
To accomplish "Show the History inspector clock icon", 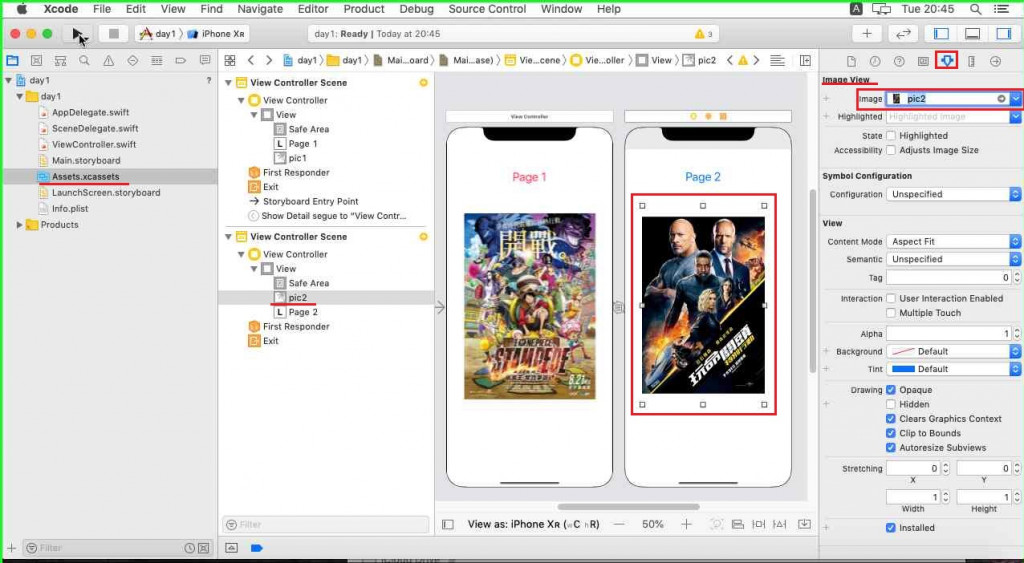I will point(875,61).
